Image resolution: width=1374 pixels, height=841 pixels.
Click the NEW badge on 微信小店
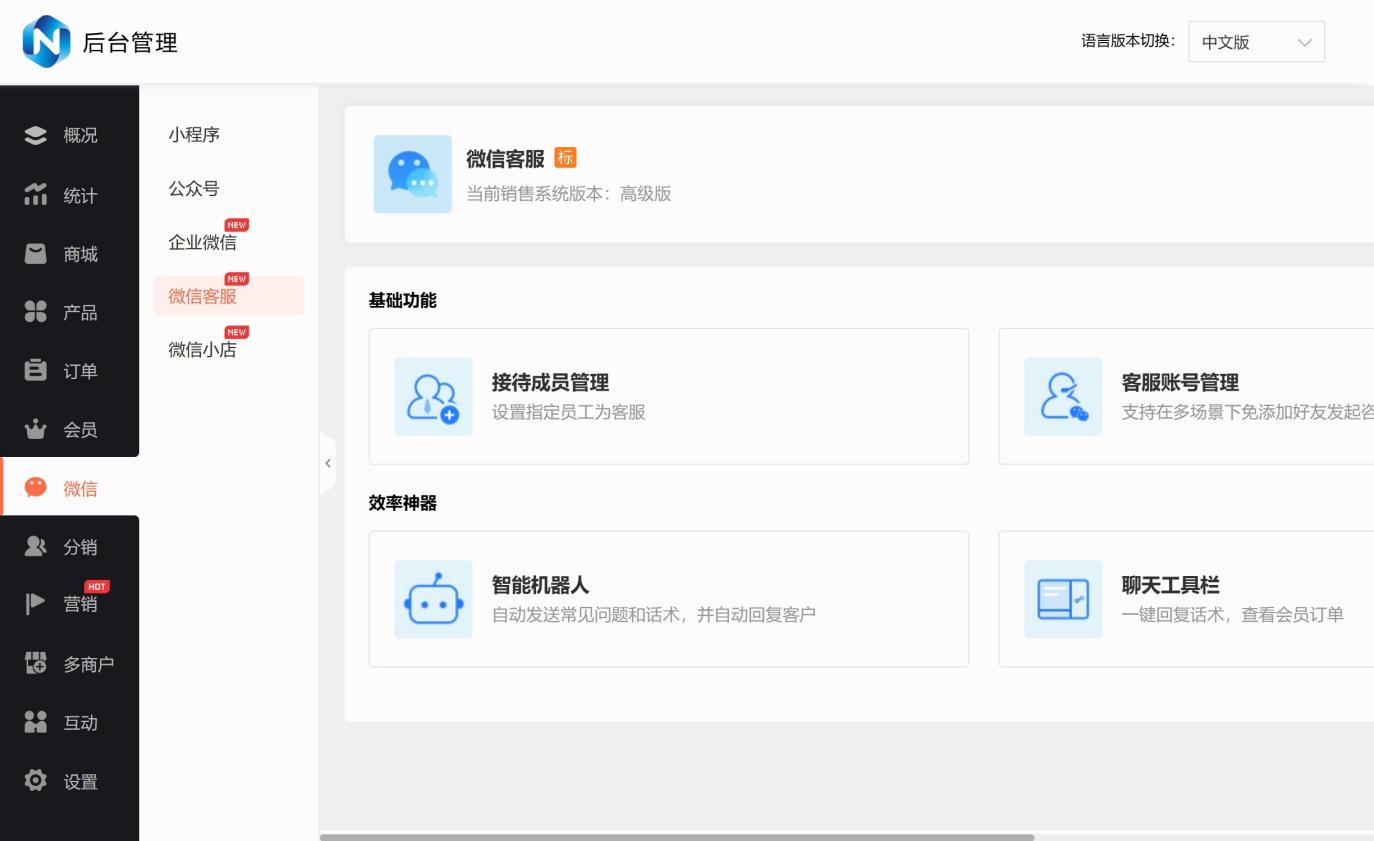(x=237, y=332)
